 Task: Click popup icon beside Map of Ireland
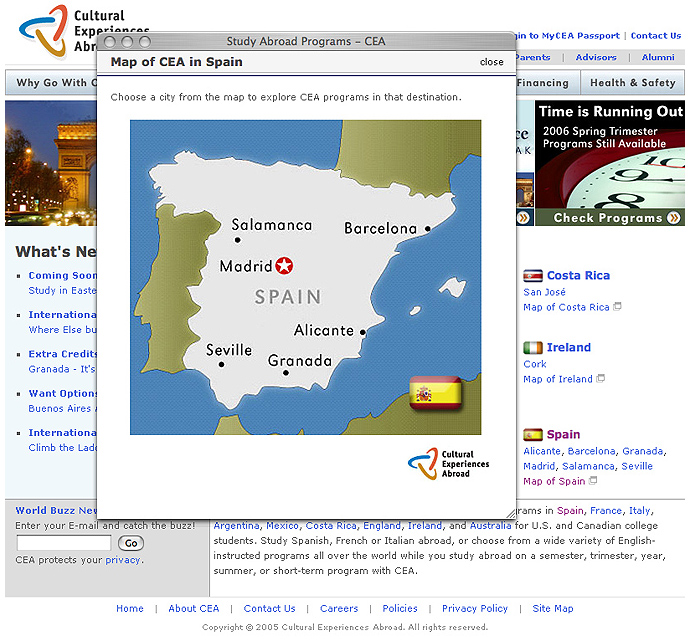click(601, 379)
